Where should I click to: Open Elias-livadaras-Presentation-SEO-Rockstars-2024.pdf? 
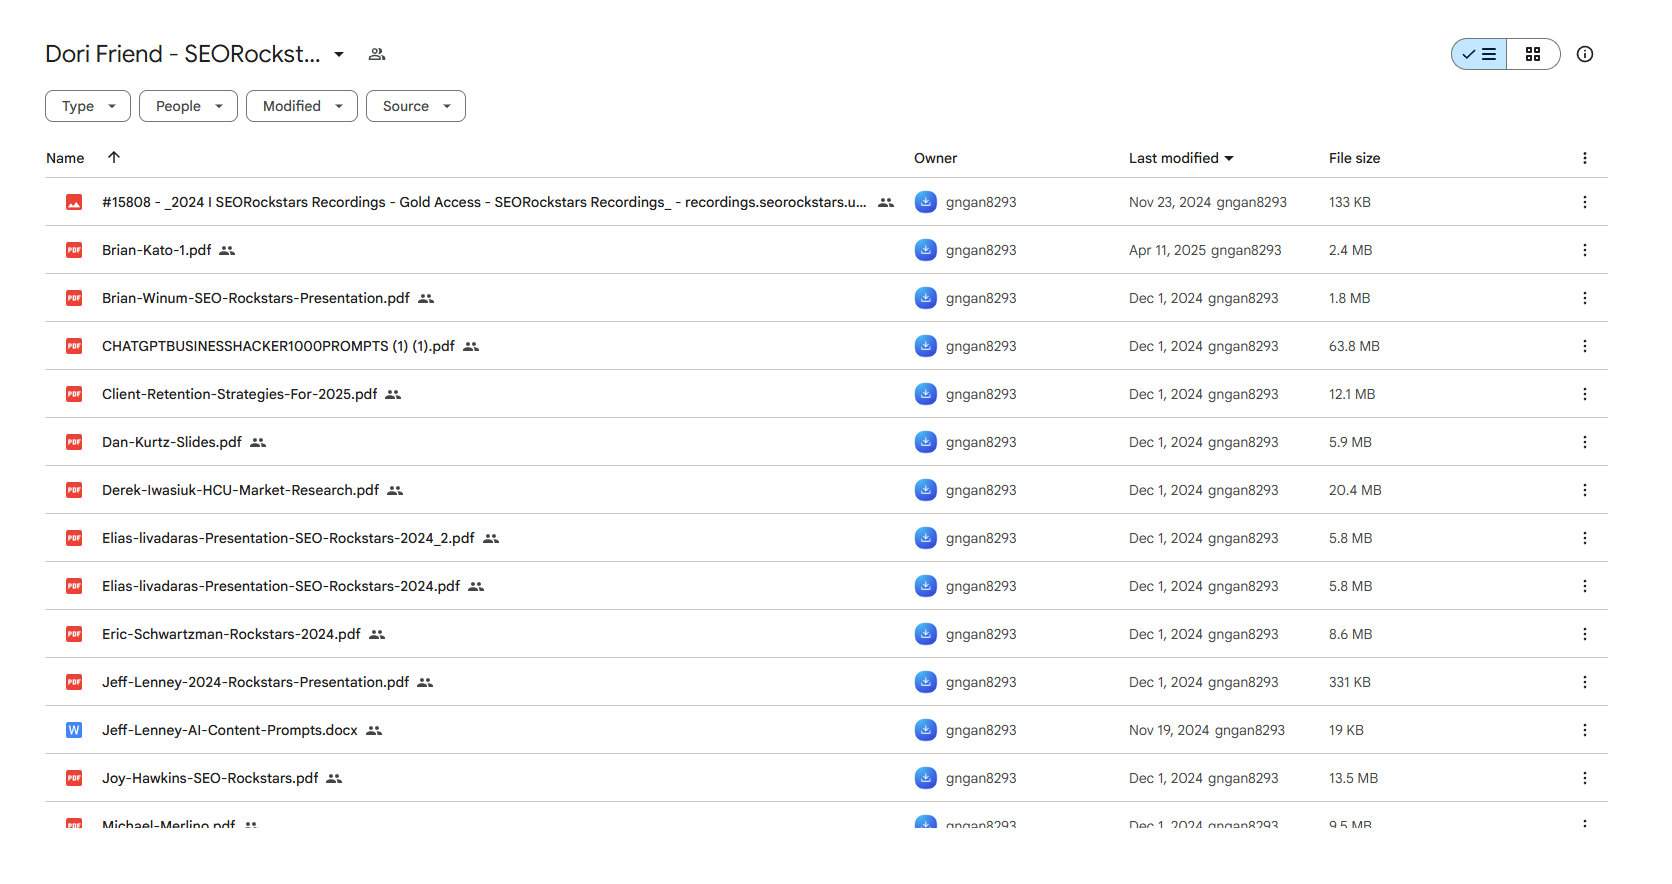tap(281, 586)
